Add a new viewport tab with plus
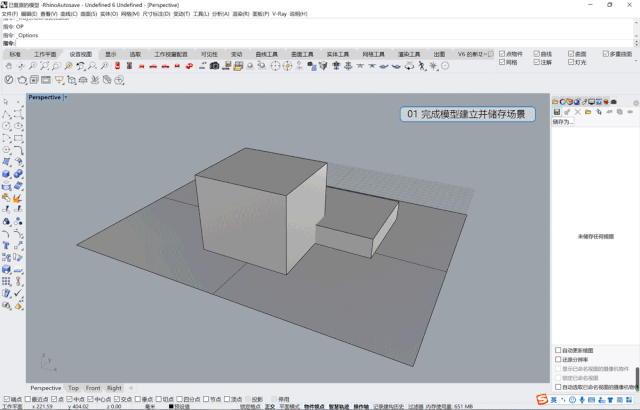Image resolution: width=640 pixels, height=410 pixels. click(131, 388)
